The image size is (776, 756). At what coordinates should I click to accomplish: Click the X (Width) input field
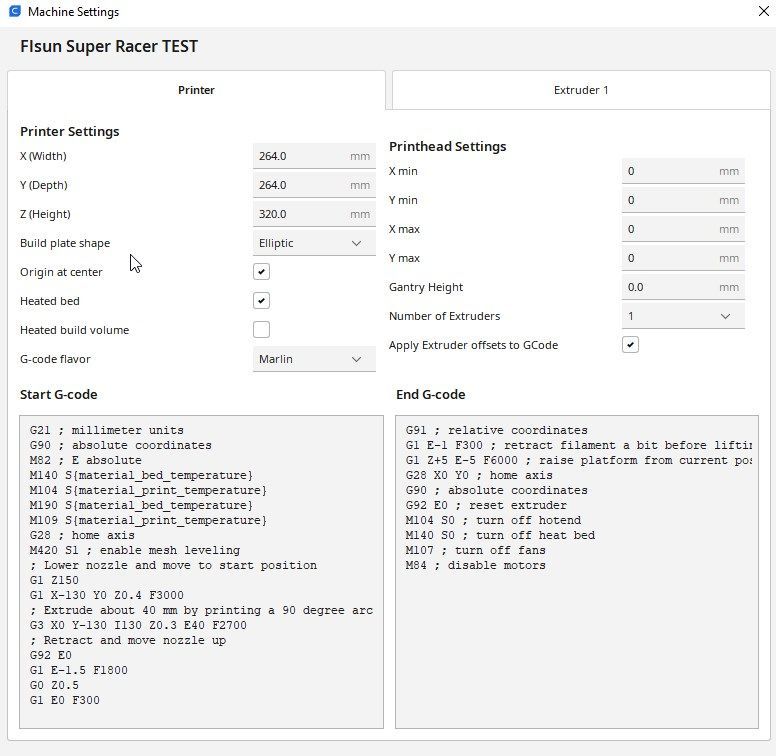click(300, 156)
